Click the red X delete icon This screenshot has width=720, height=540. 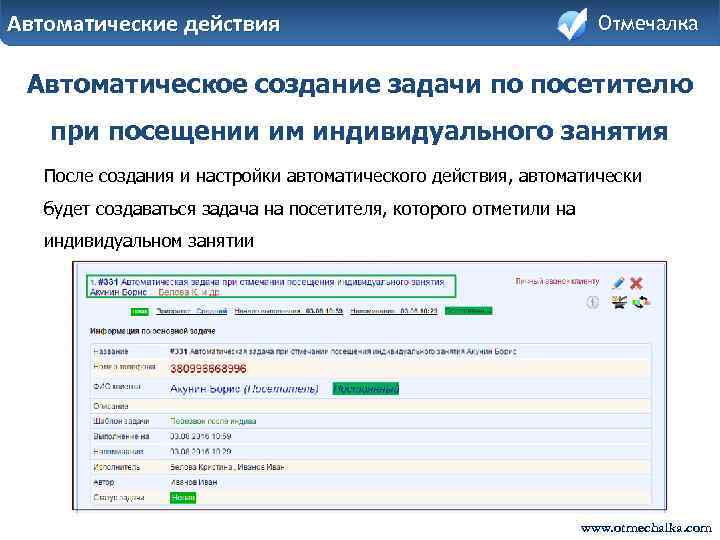coord(636,283)
